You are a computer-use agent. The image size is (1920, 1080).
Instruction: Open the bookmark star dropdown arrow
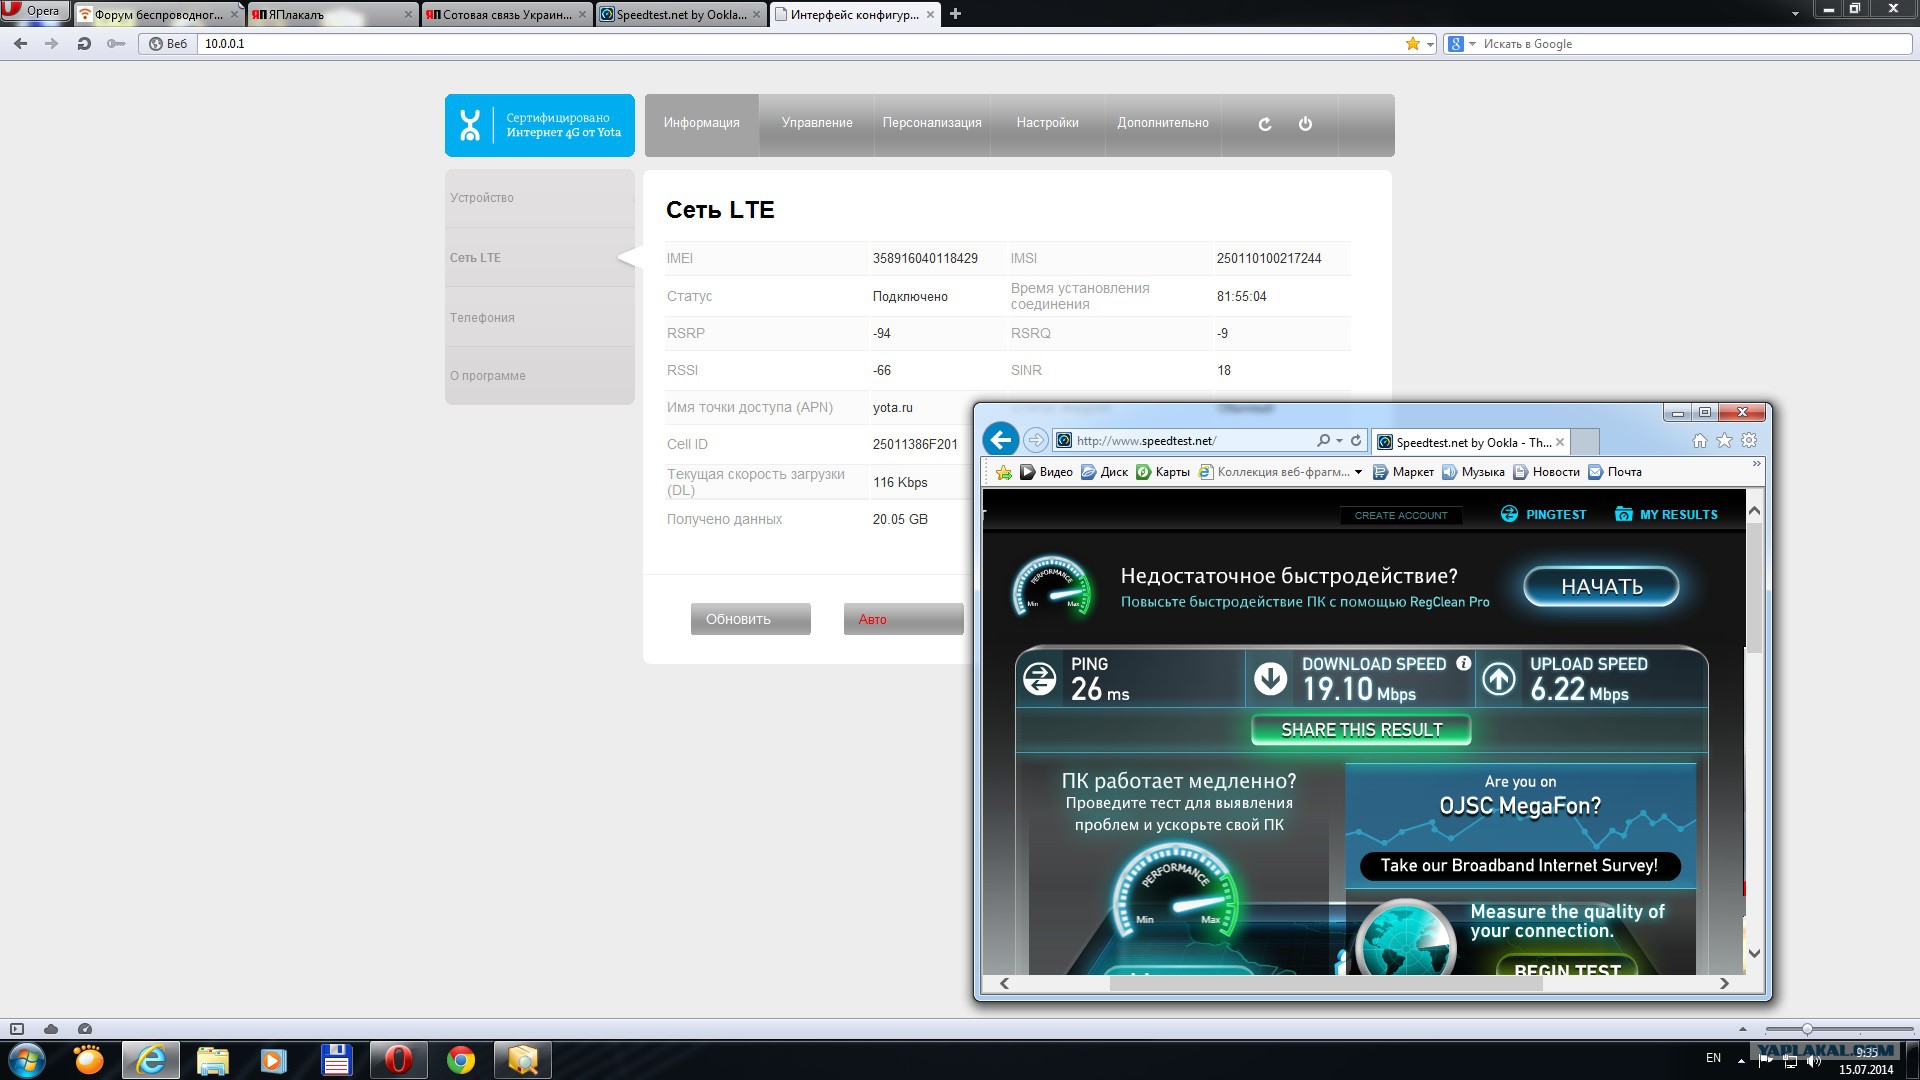(x=1430, y=45)
